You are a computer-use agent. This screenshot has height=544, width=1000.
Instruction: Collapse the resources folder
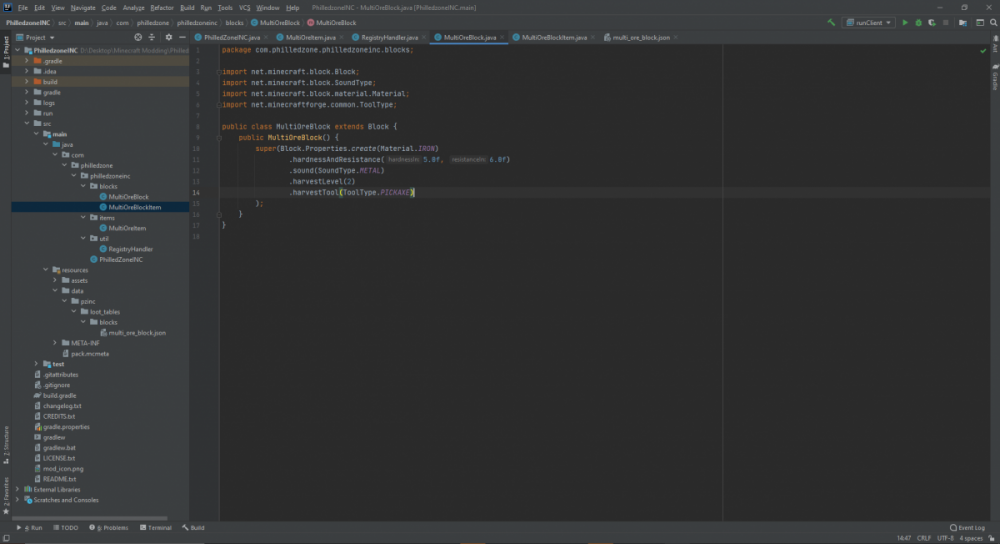pos(46,270)
